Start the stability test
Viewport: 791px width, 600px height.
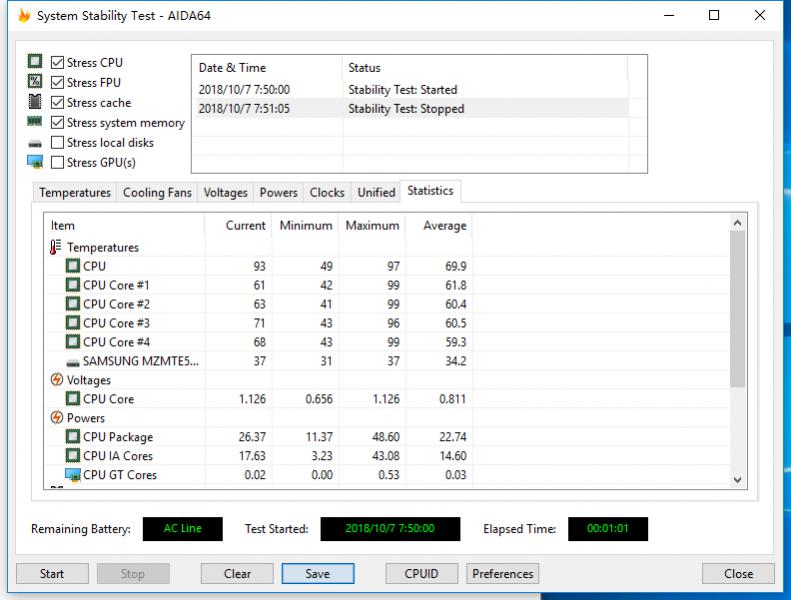[52, 574]
